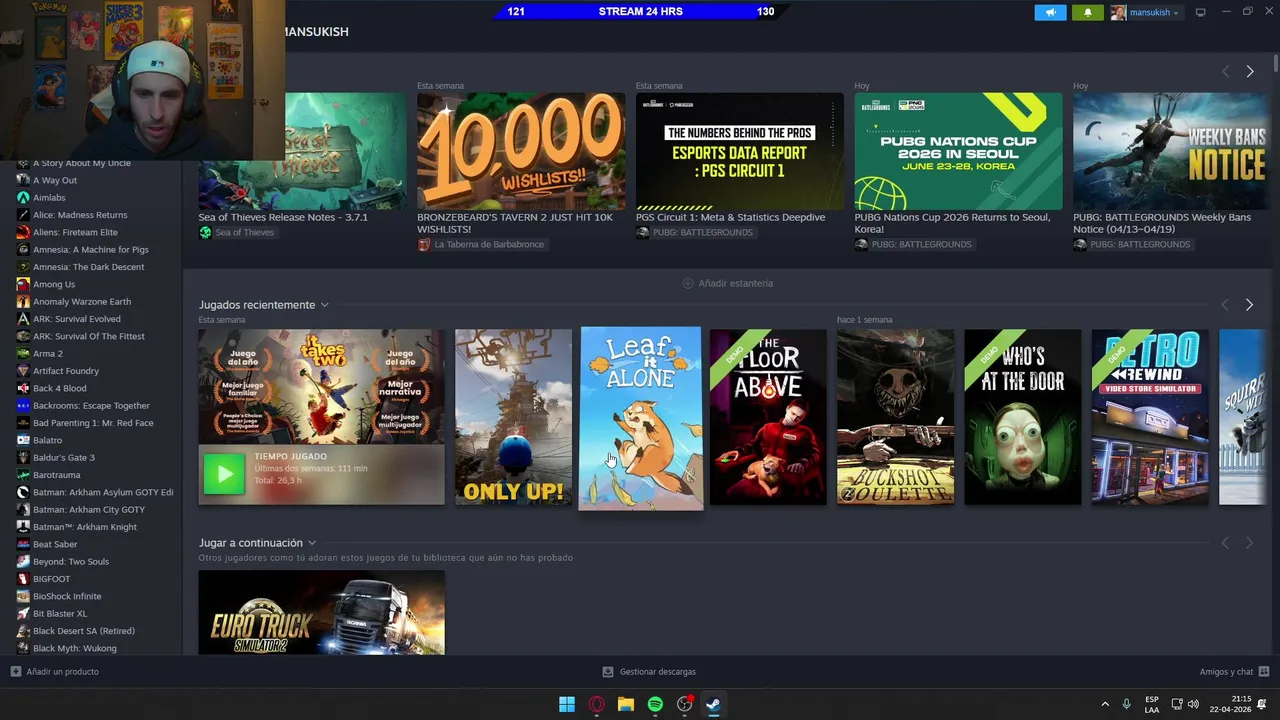Open the It Takes Two cover
Image resolution: width=1280 pixels, height=720 pixels.
tap(321, 387)
